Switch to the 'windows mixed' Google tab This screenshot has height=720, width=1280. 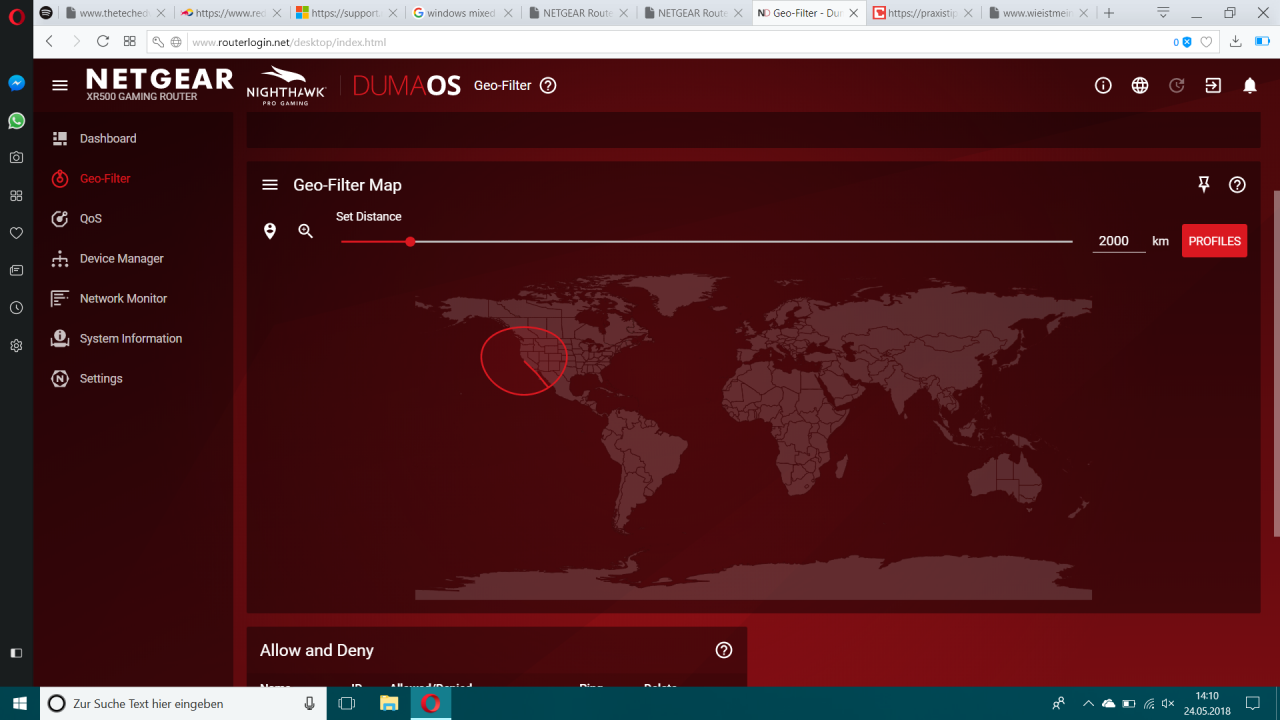[462, 13]
